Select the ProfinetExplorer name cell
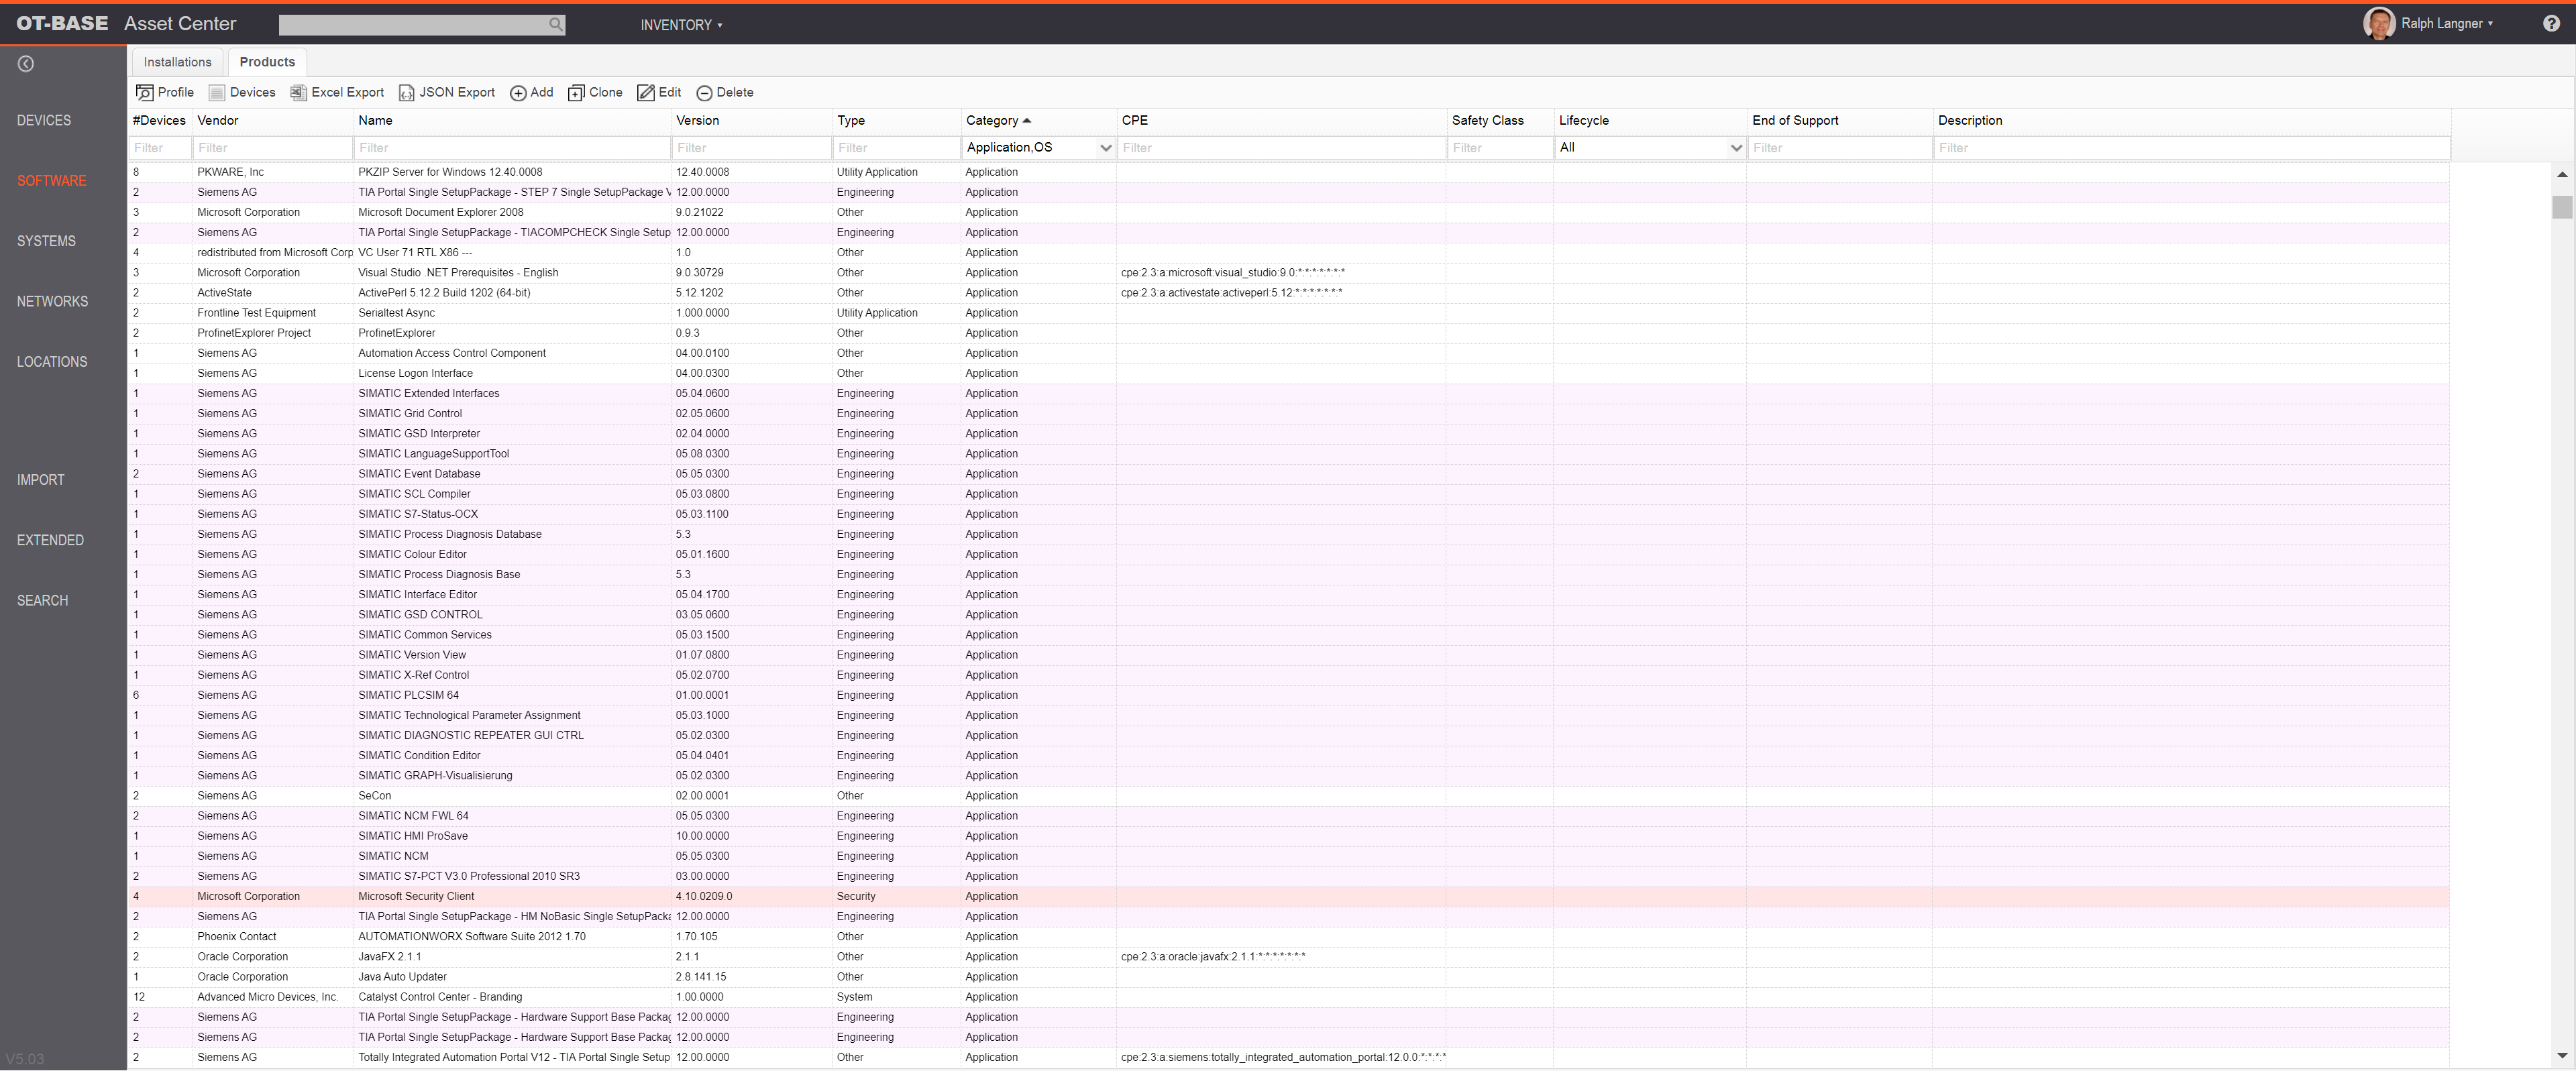This screenshot has height=1073, width=2576. pos(512,333)
